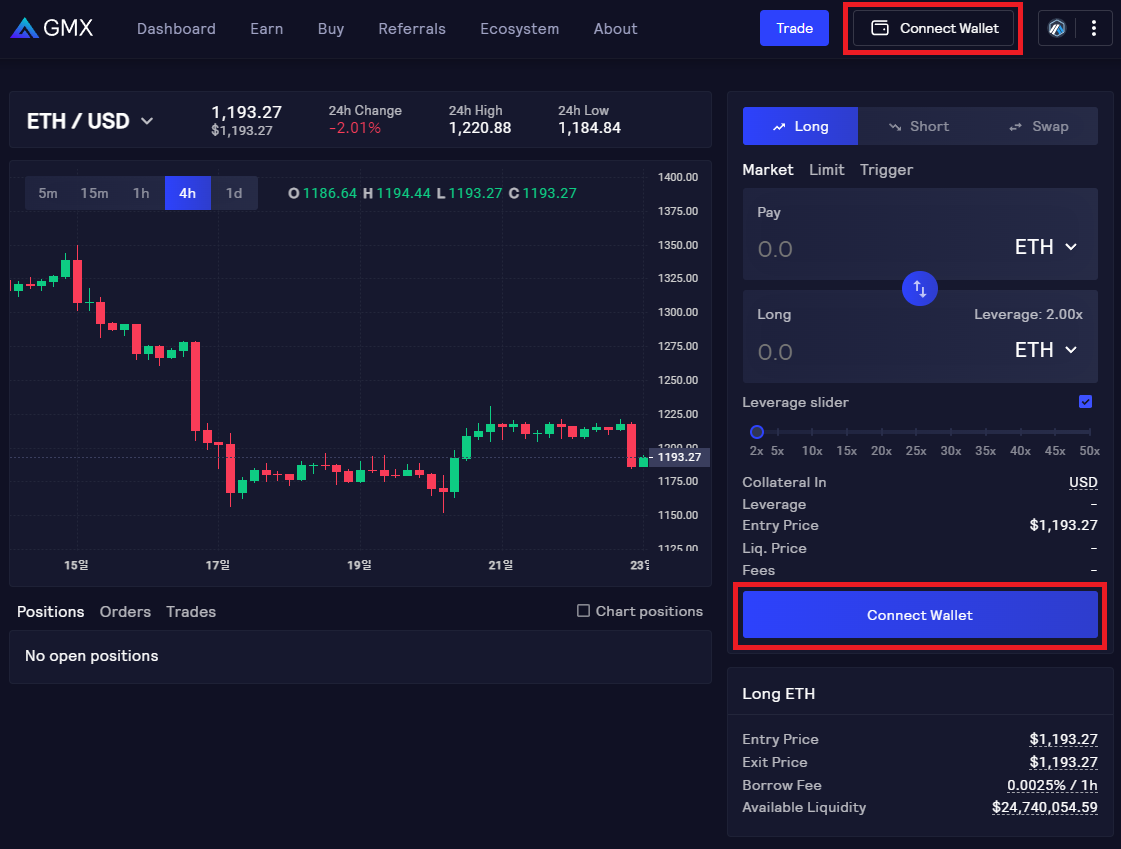The image size is (1121, 849).
Task: Open the Buy menu item
Action: tap(331, 29)
